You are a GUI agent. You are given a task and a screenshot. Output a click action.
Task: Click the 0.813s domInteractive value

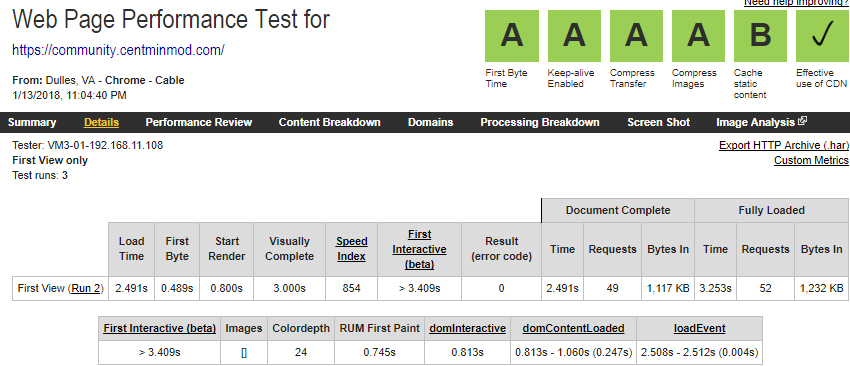pos(467,352)
